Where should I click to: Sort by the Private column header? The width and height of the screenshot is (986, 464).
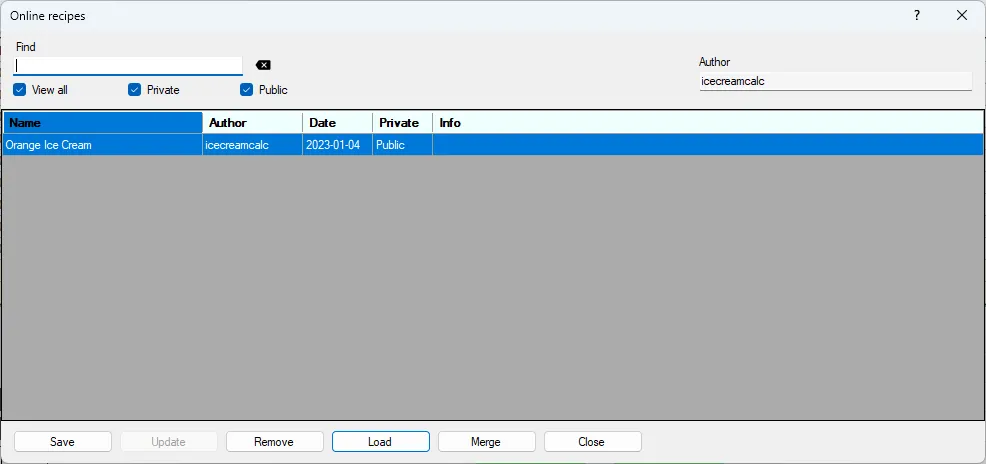coord(402,123)
